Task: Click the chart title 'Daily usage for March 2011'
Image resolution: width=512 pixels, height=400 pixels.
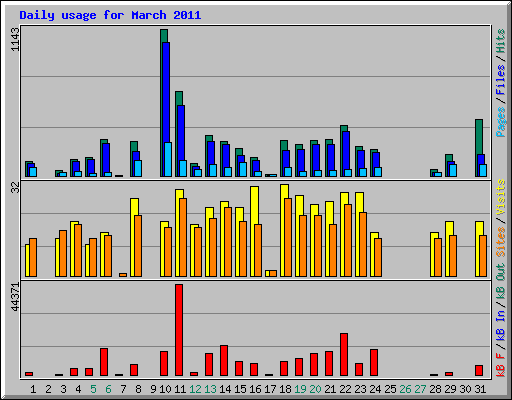Action: pyautogui.click(x=110, y=15)
